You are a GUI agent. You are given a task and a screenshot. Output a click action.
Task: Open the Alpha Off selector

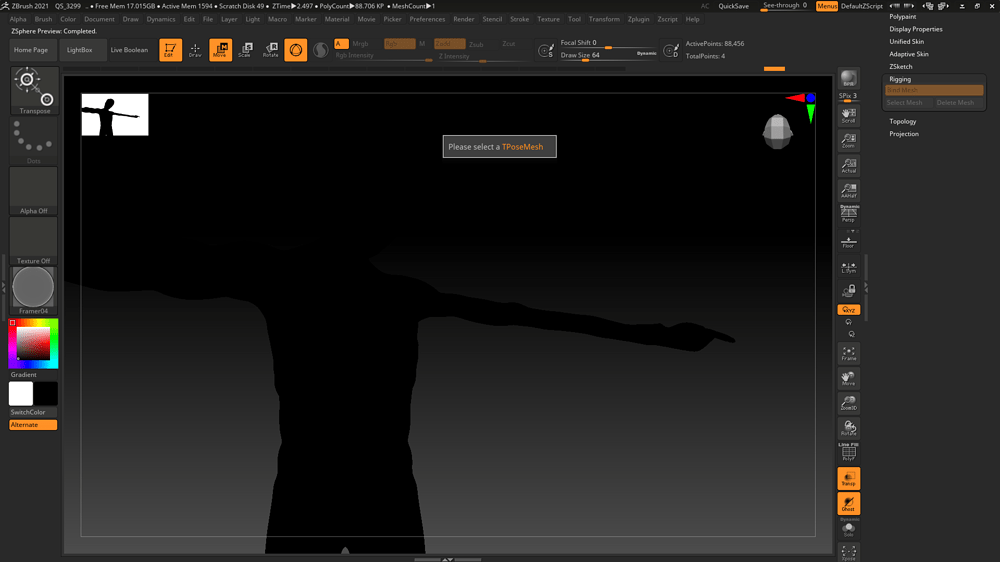pos(34,191)
